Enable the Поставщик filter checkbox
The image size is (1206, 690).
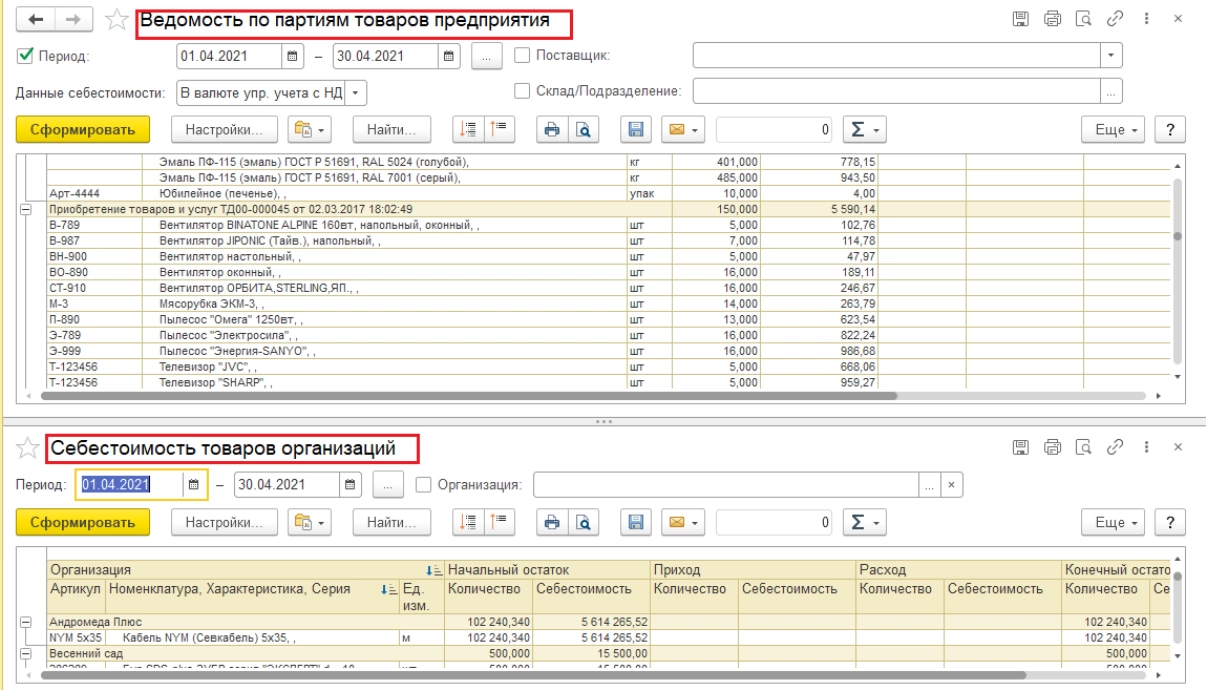tap(522, 56)
